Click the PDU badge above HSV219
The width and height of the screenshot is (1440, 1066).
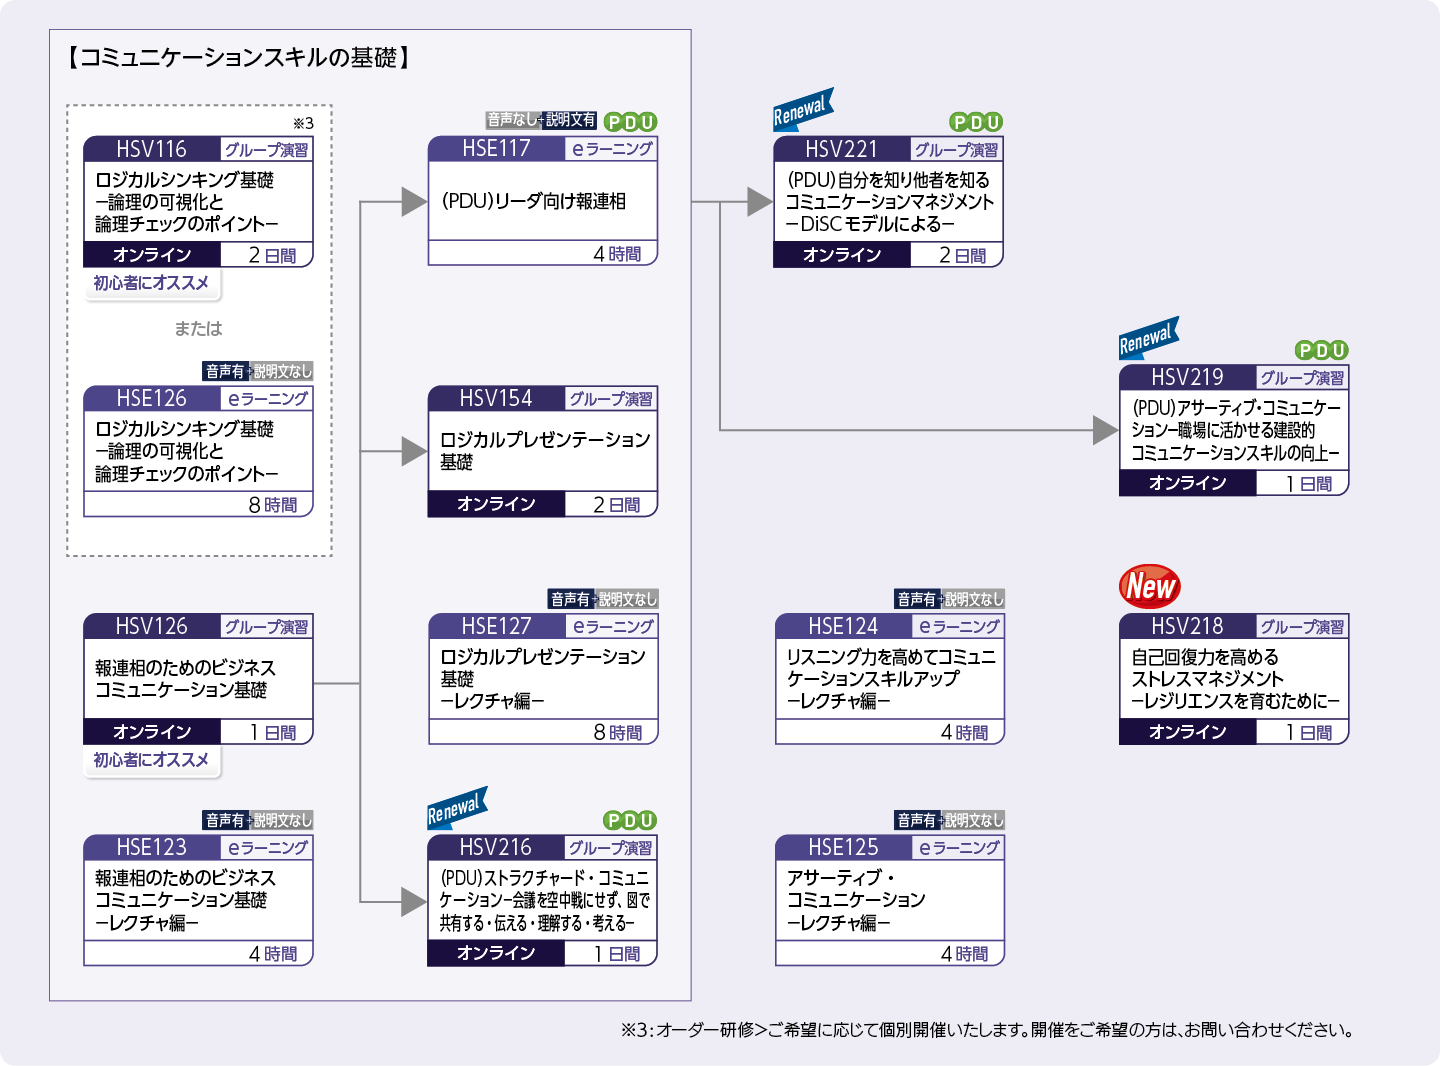(x=1322, y=350)
